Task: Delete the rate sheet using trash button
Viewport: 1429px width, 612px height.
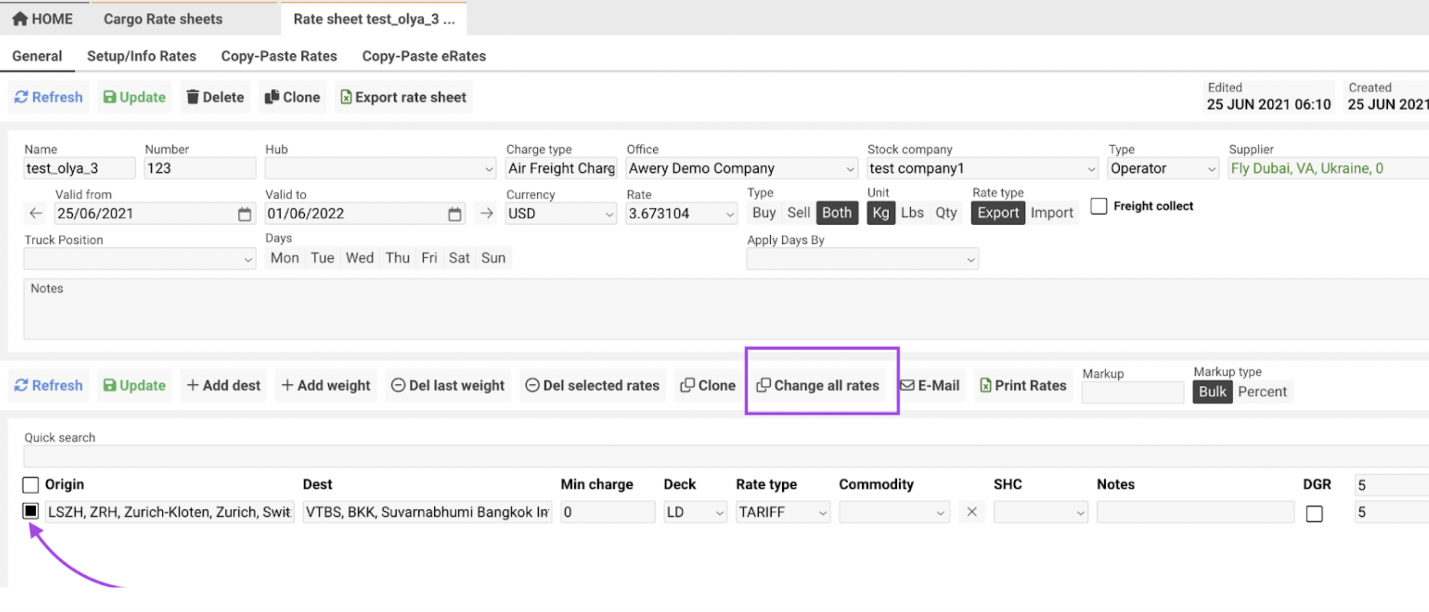Action: [x=215, y=97]
